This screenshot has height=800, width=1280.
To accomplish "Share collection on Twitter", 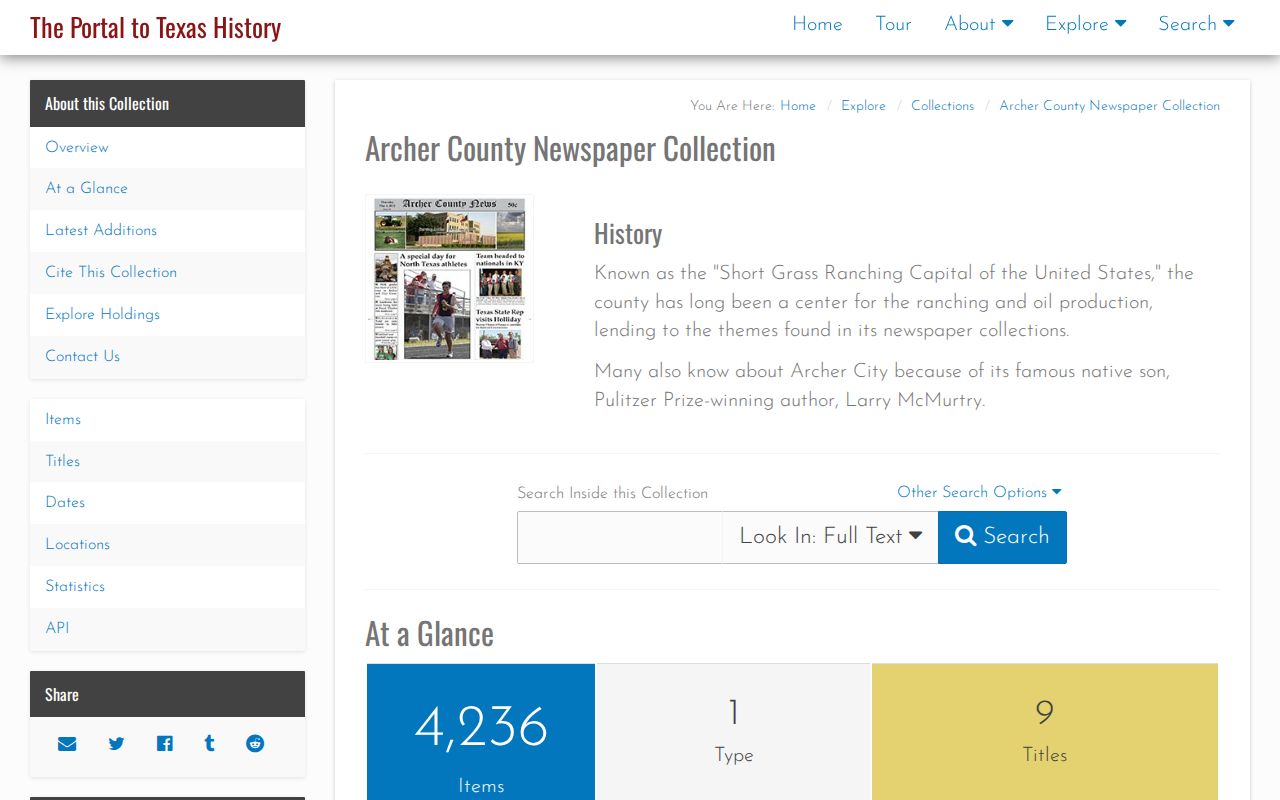I will pos(116,744).
